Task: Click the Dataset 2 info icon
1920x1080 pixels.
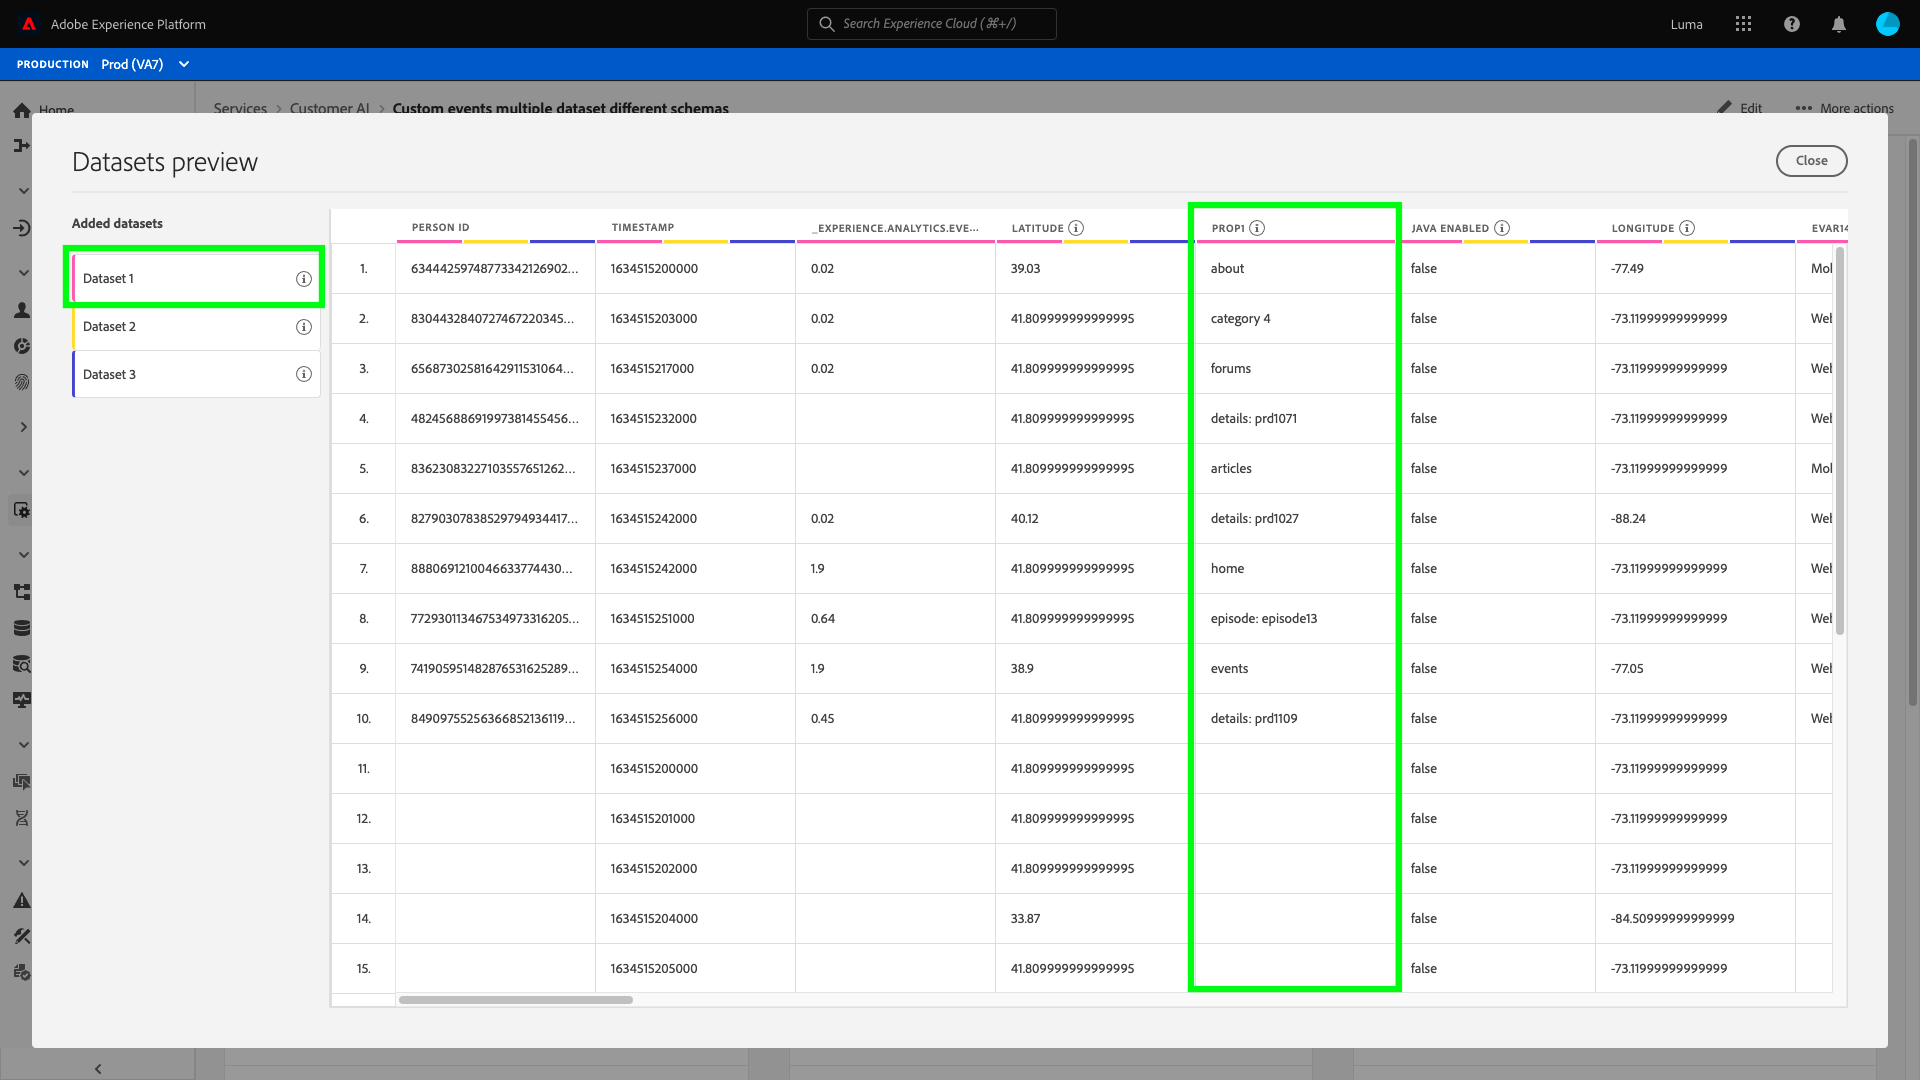Action: [304, 327]
